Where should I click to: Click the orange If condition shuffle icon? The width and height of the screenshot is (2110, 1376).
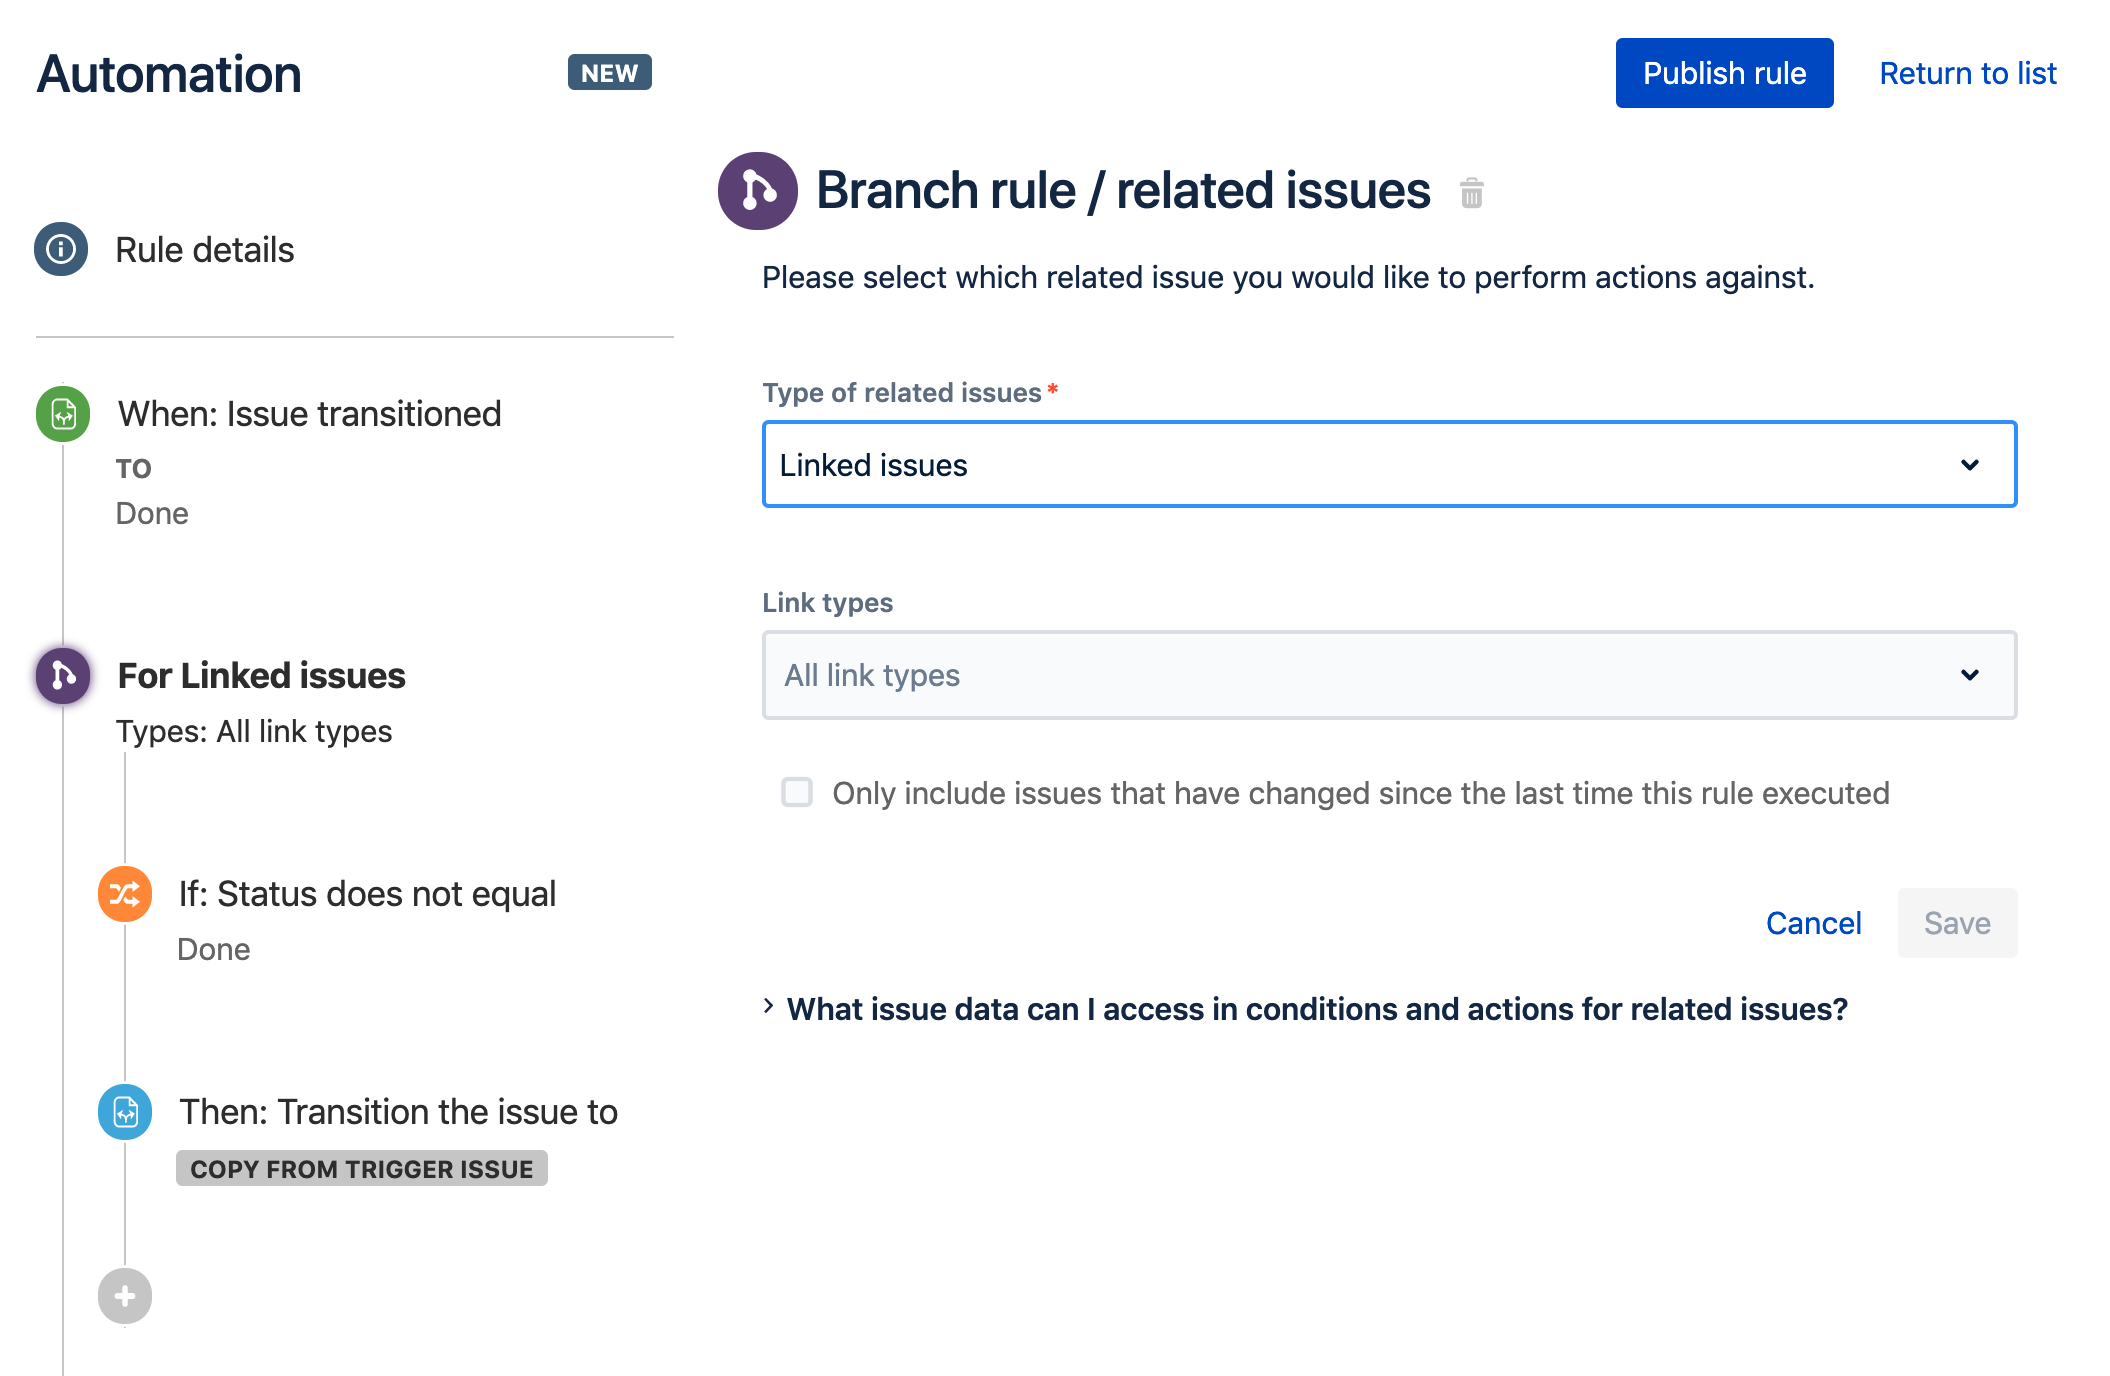tap(125, 893)
